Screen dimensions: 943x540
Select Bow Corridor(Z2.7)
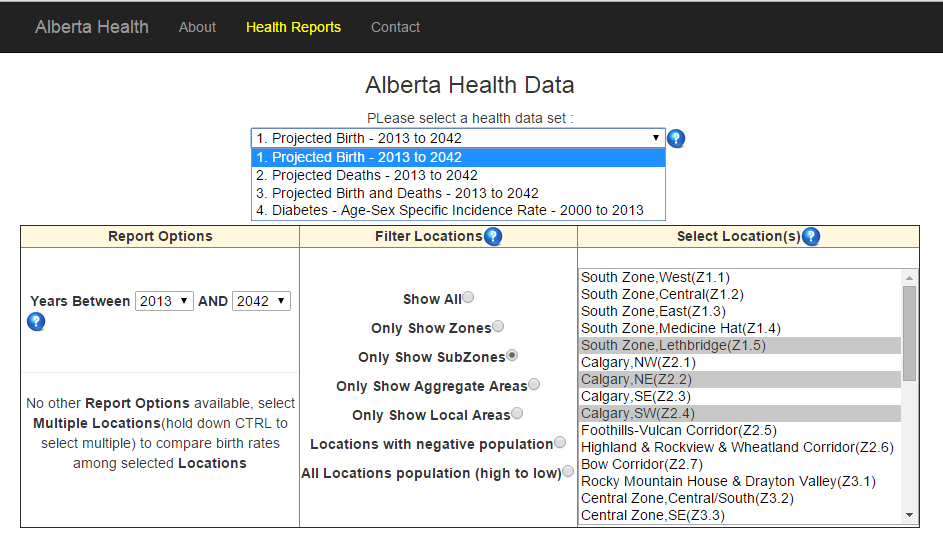pyautogui.click(x=740, y=464)
